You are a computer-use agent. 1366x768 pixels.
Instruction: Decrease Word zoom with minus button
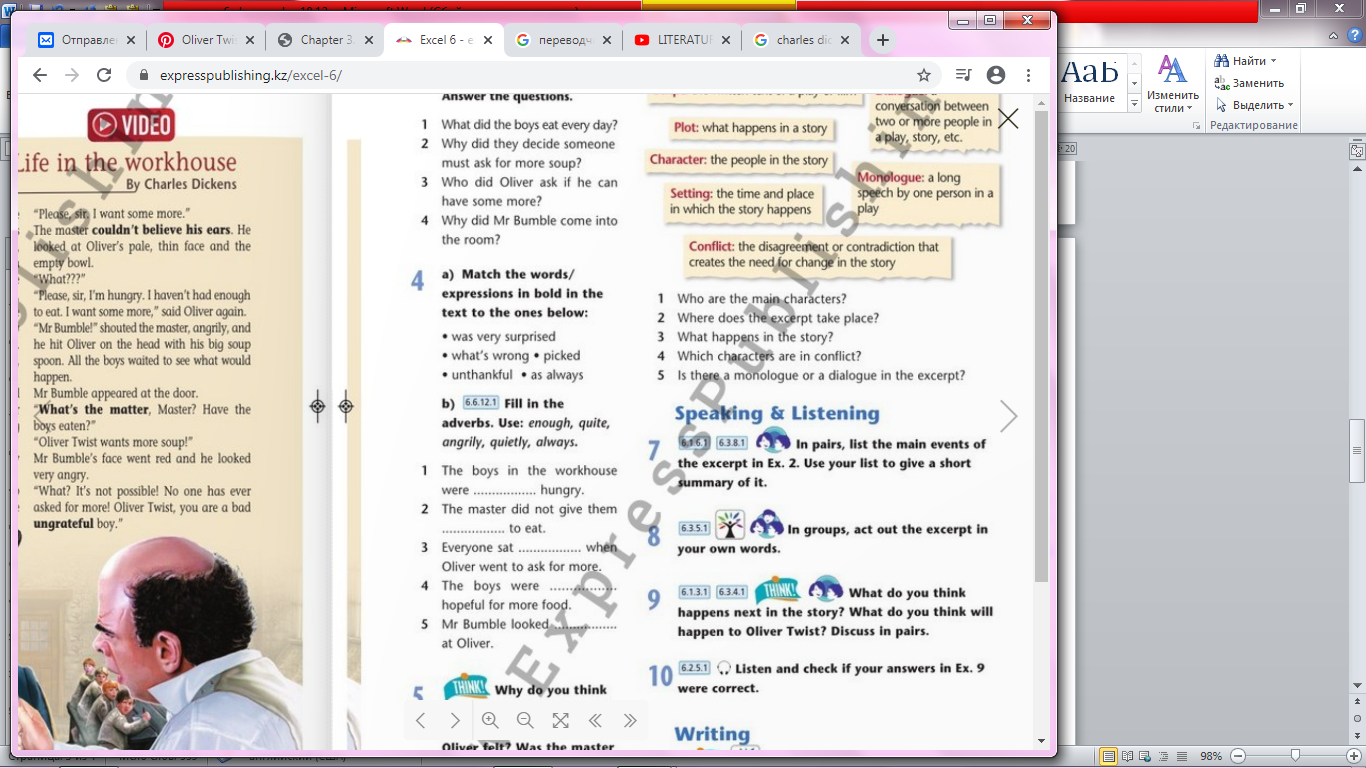1238,756
